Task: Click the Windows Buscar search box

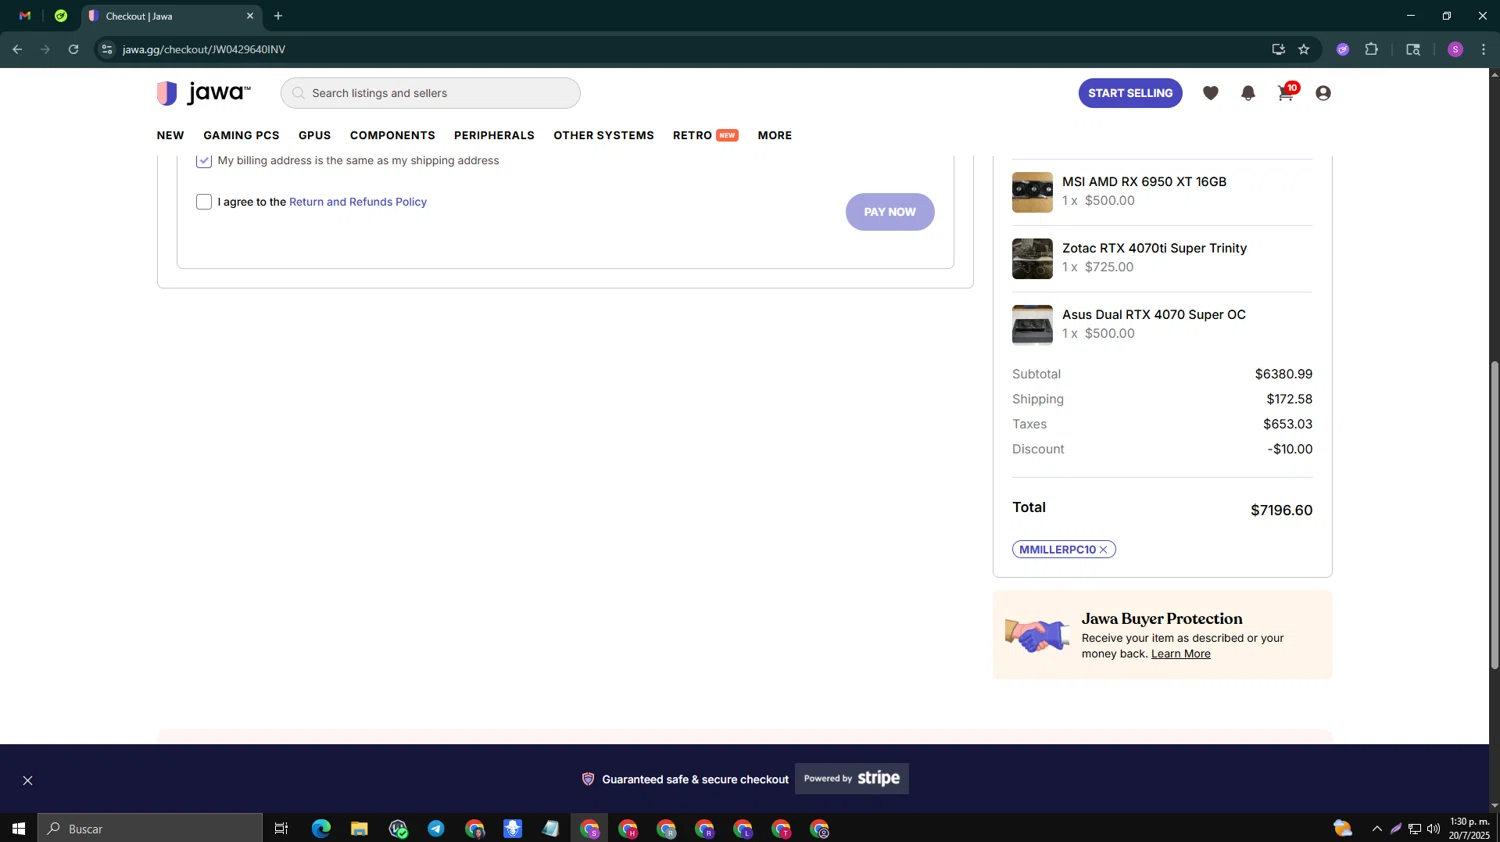Action: (x=150, y=829)
